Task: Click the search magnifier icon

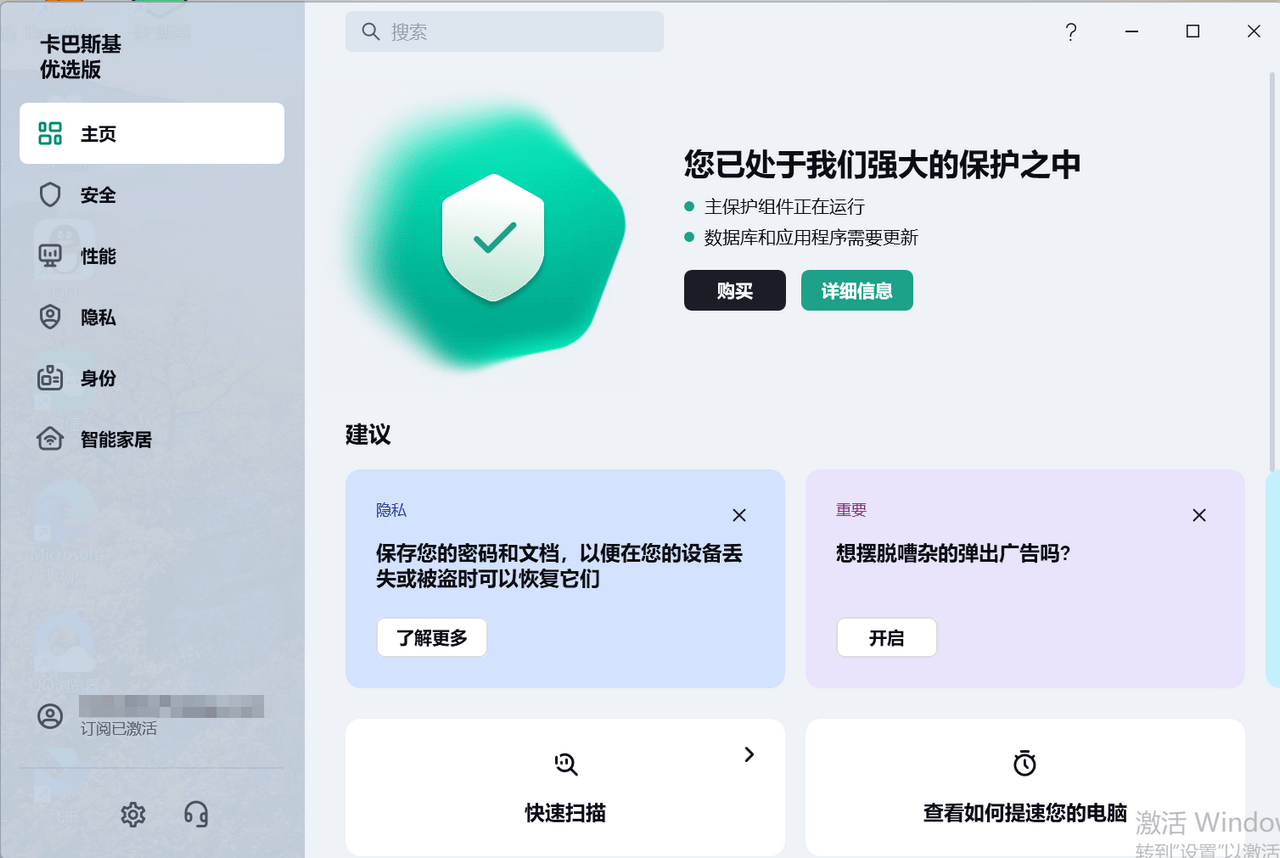Action: pyautogui.click(x=371, y=32)
